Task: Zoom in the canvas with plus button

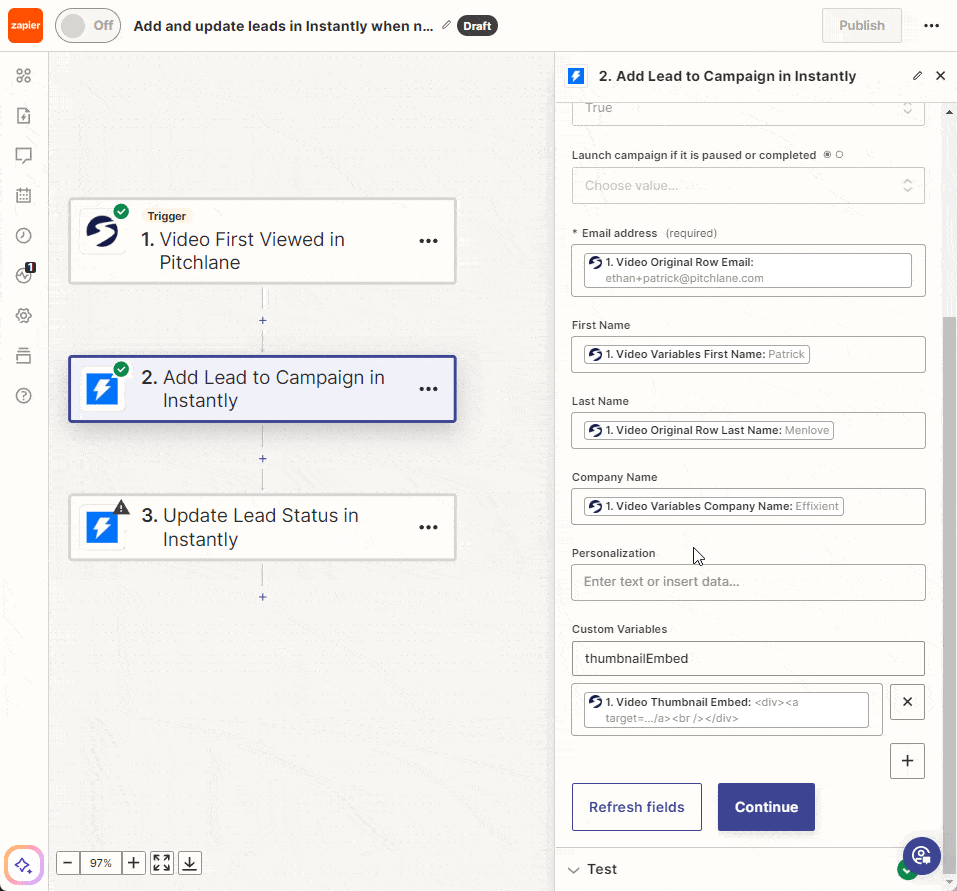Action: [134, 863]
